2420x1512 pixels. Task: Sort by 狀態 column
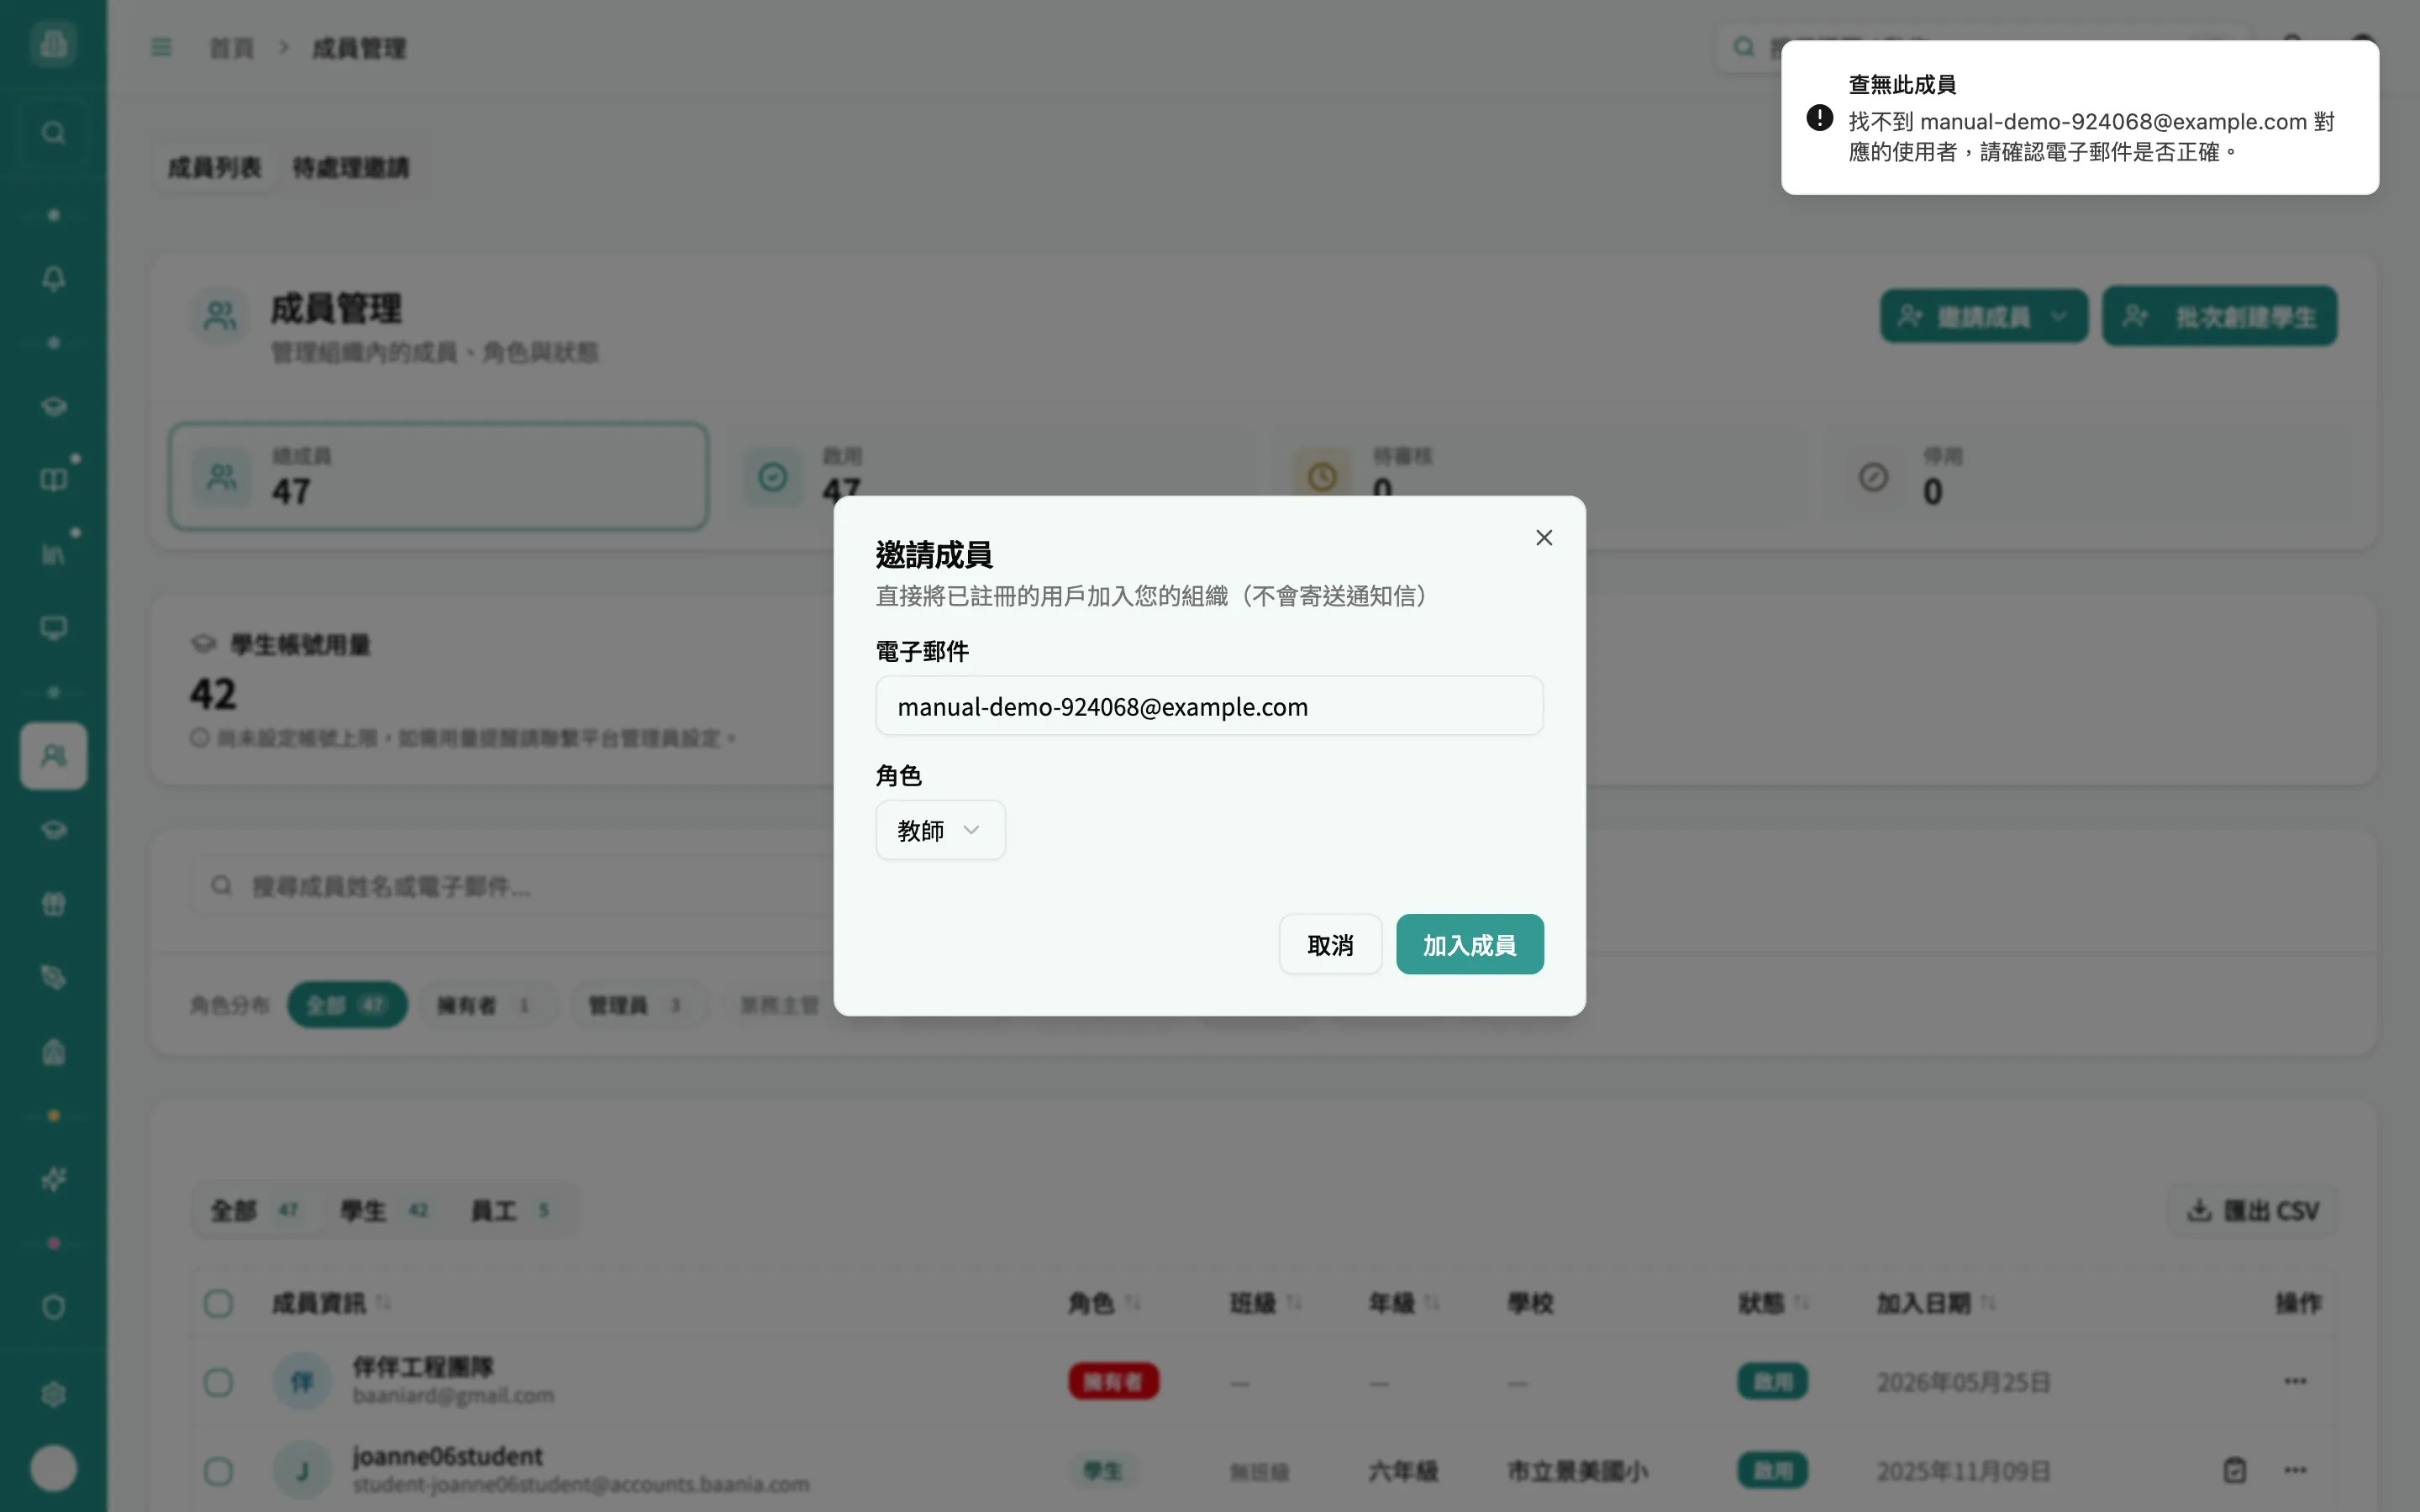1774,1303
